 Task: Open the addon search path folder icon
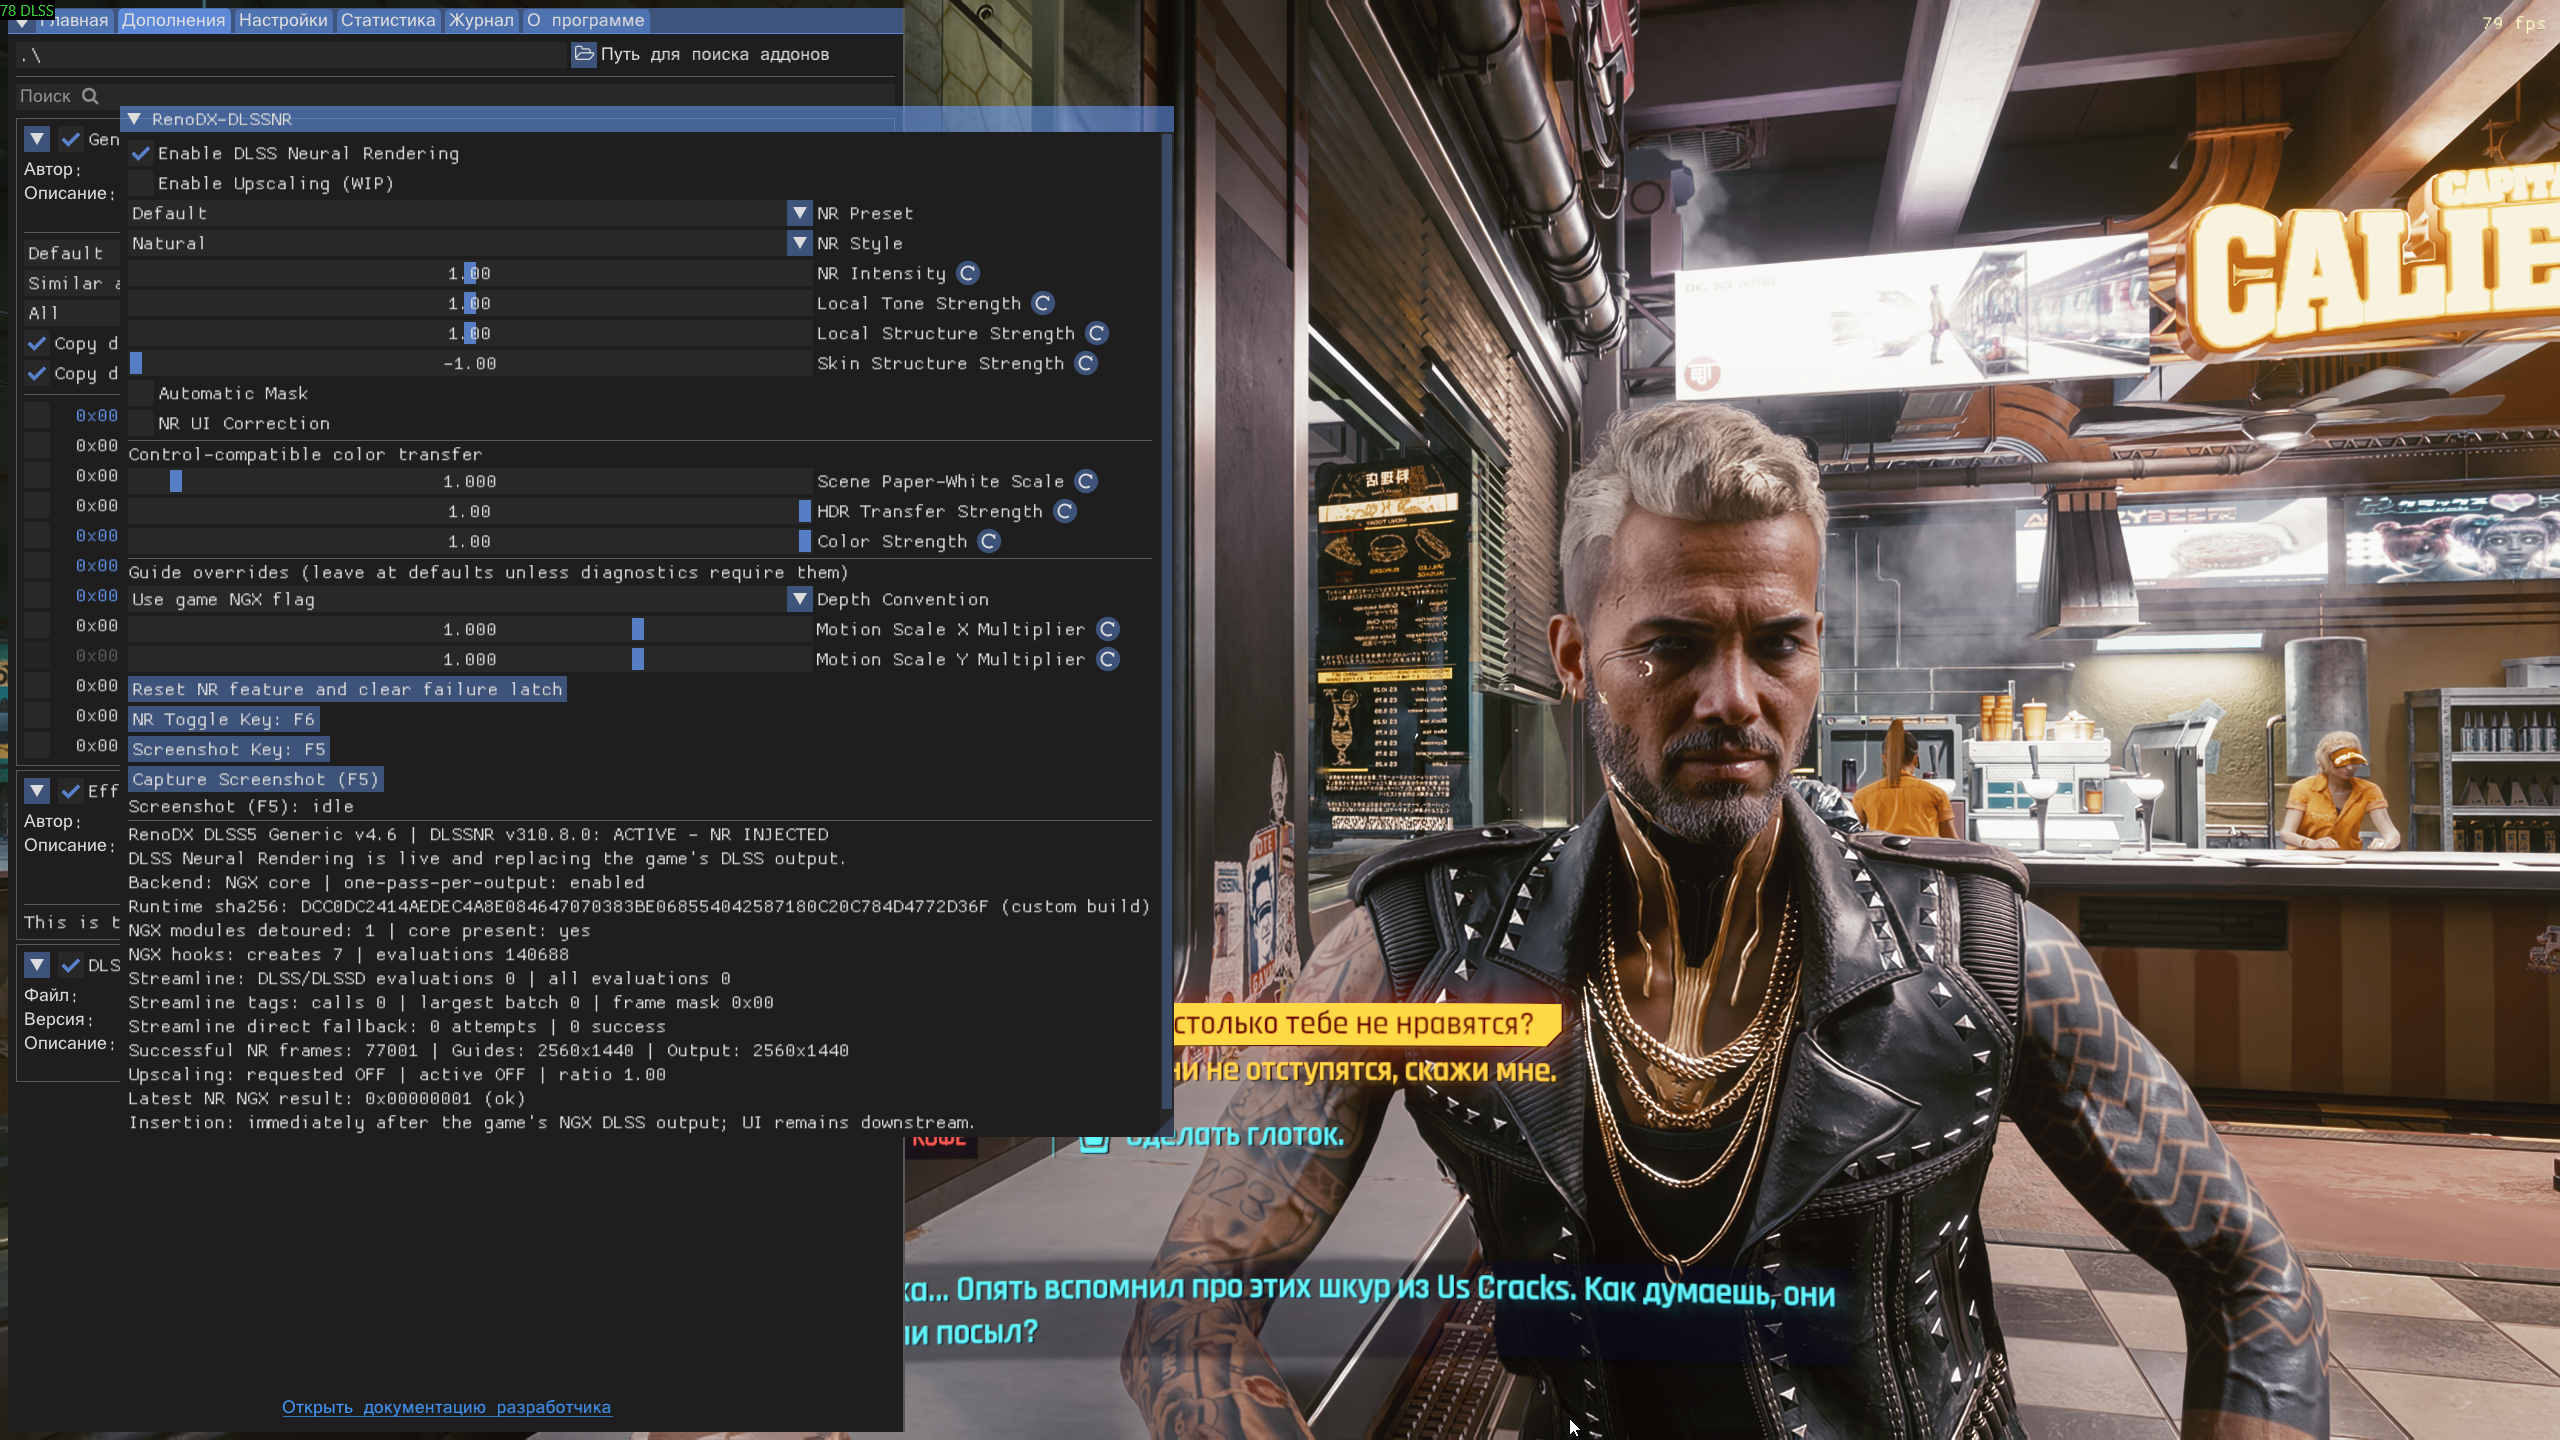coord(584,54)
